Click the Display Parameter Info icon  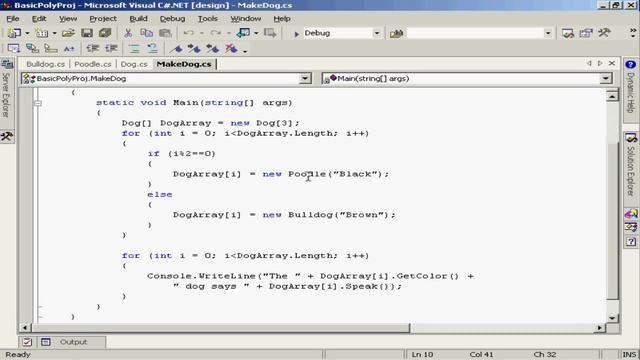32,49
